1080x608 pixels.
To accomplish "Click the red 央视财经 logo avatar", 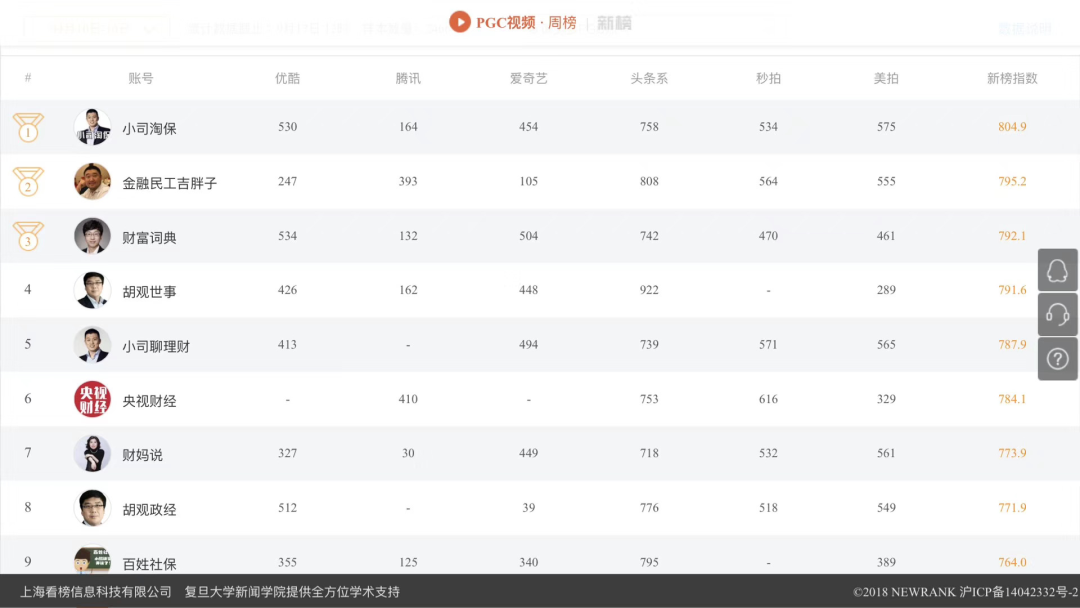I will pyautogui.click(x=92, y=399).
